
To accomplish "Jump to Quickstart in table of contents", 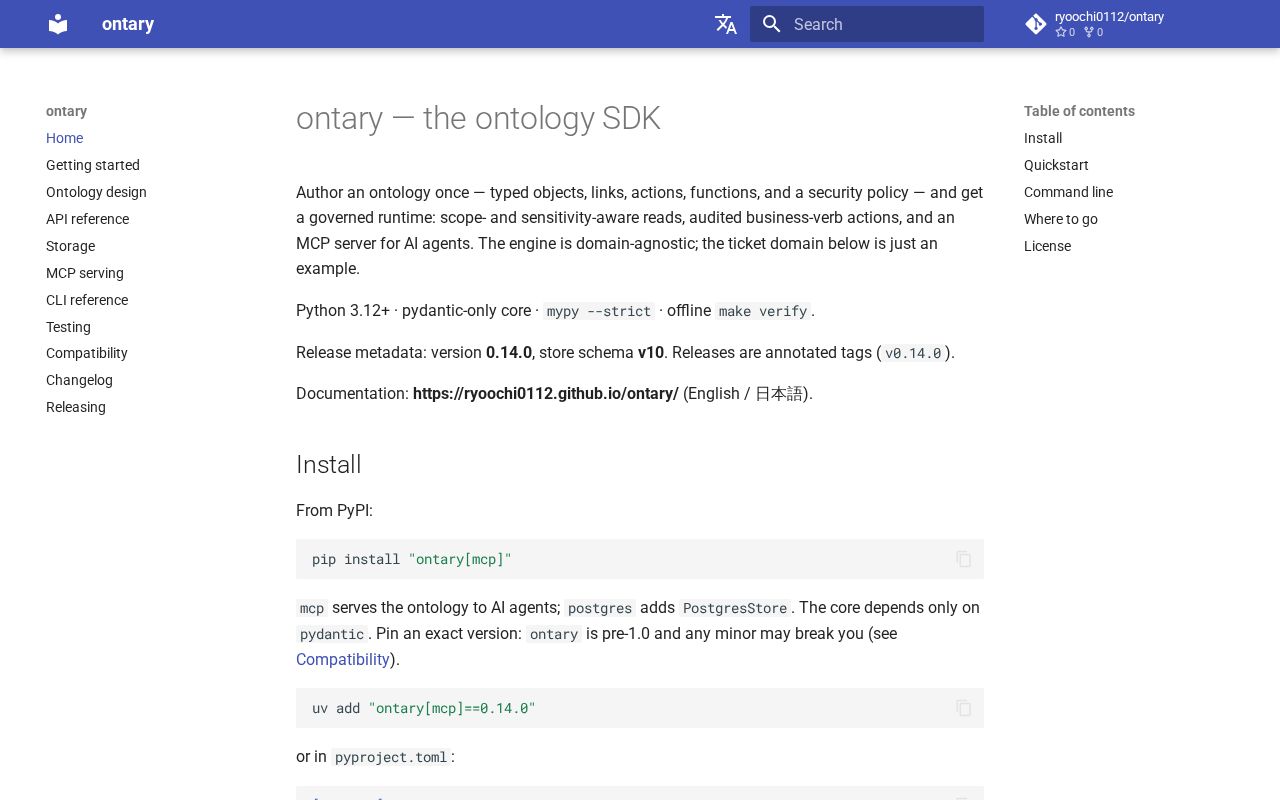I will 1056,165.
